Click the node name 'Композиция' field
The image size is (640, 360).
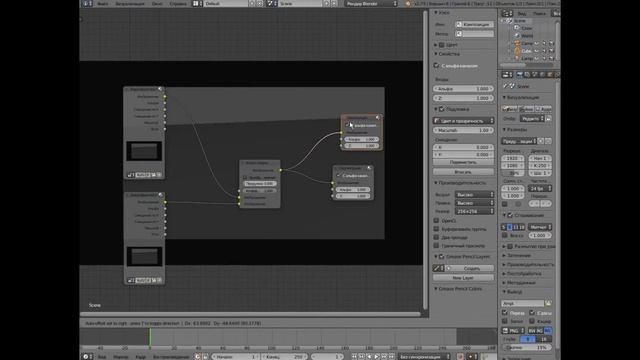tap(474, 24)
